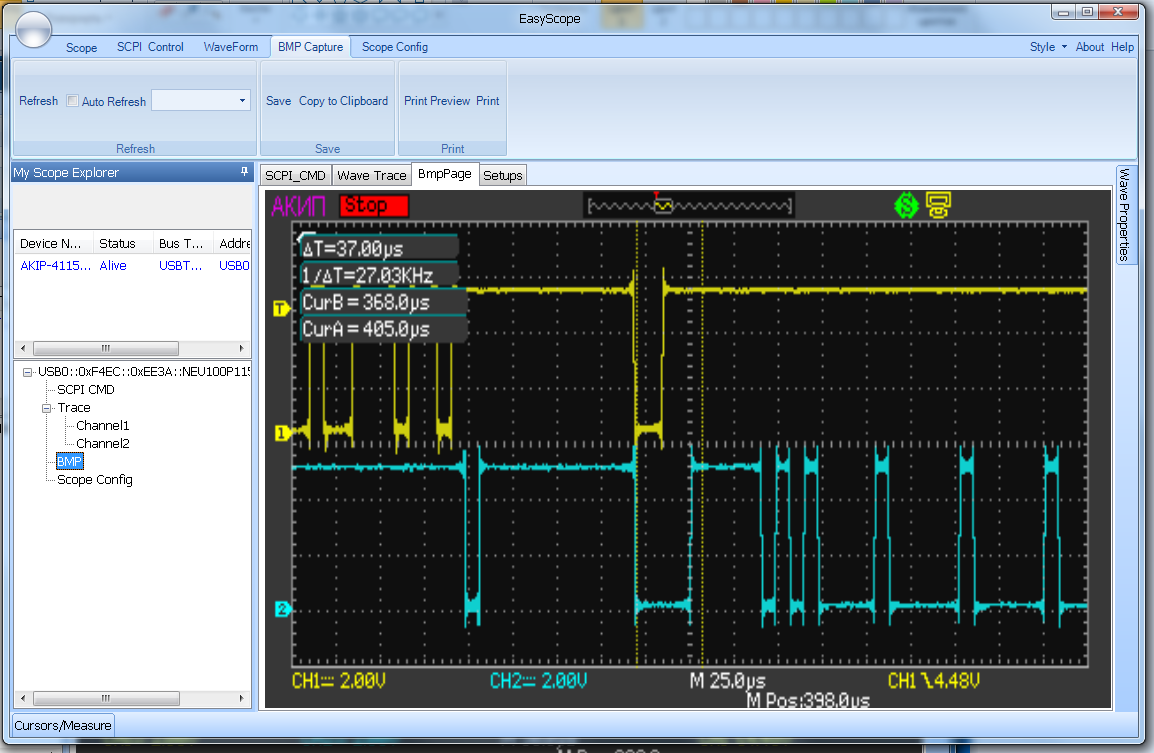Click the yellow print/USB device icon
1154x753 pixels.
938,205
